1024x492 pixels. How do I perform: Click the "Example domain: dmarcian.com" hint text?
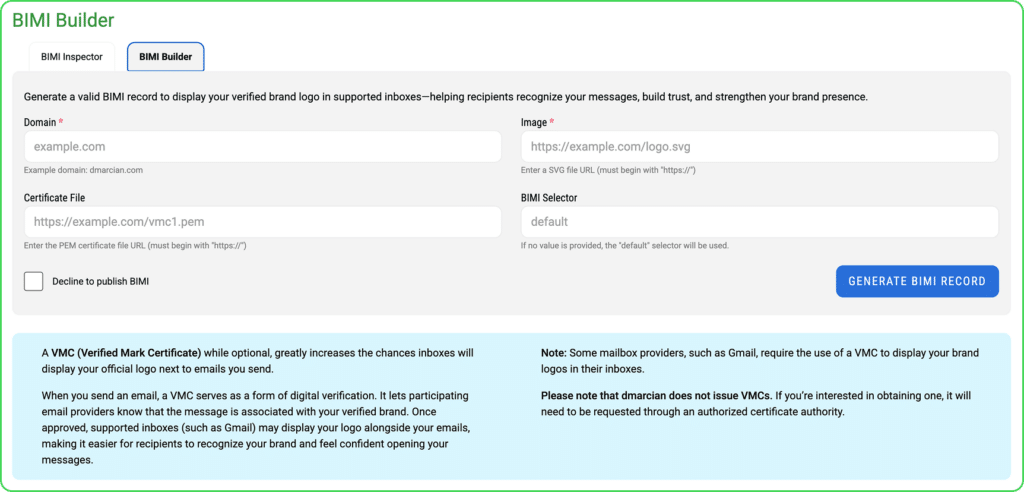[84, 170]
